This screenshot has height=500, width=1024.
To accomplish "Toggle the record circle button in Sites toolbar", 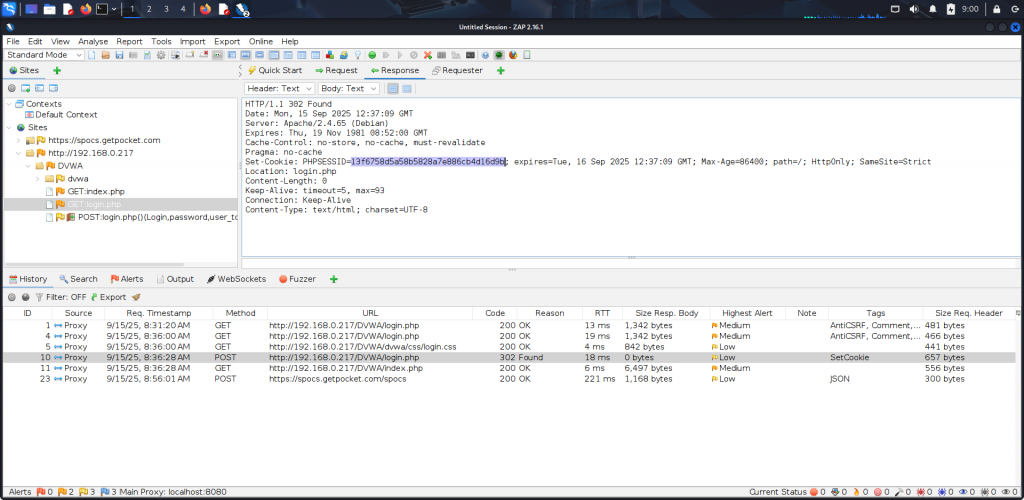I will pyautogui.click(x=12, y=88).
